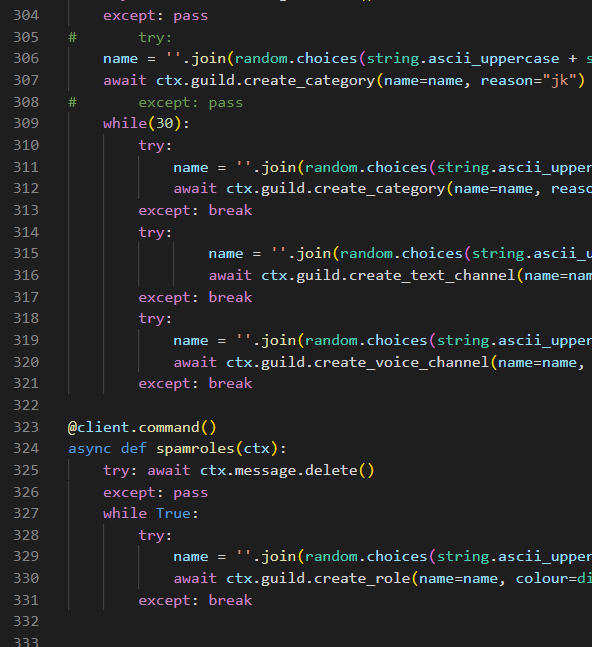Click 'break' on line 321
This screenshot has height=647, width=592.
tap(230, 383)
